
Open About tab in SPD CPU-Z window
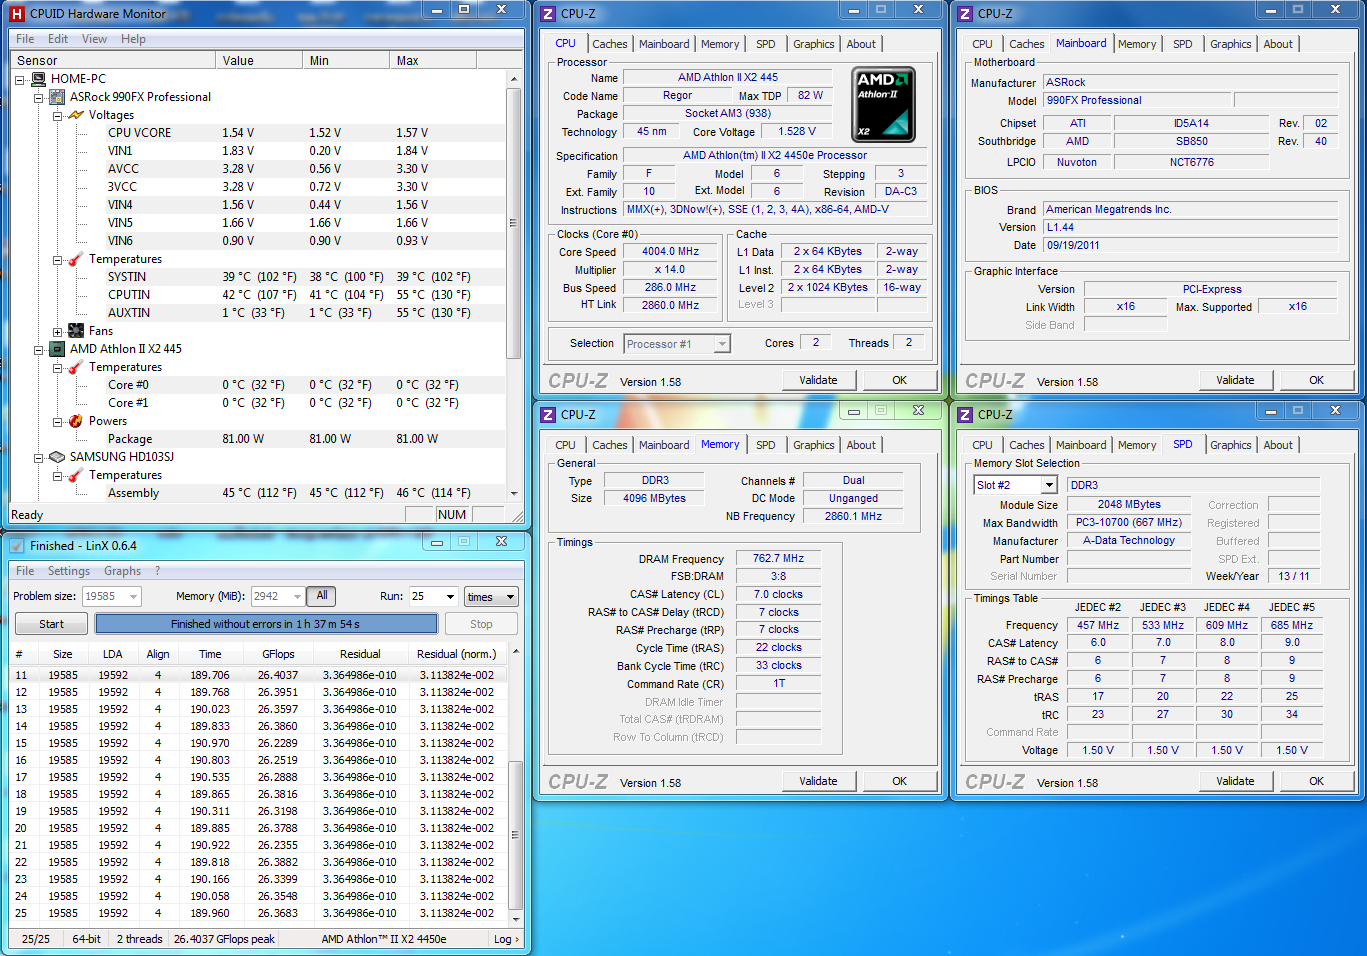click(1278, 445)
